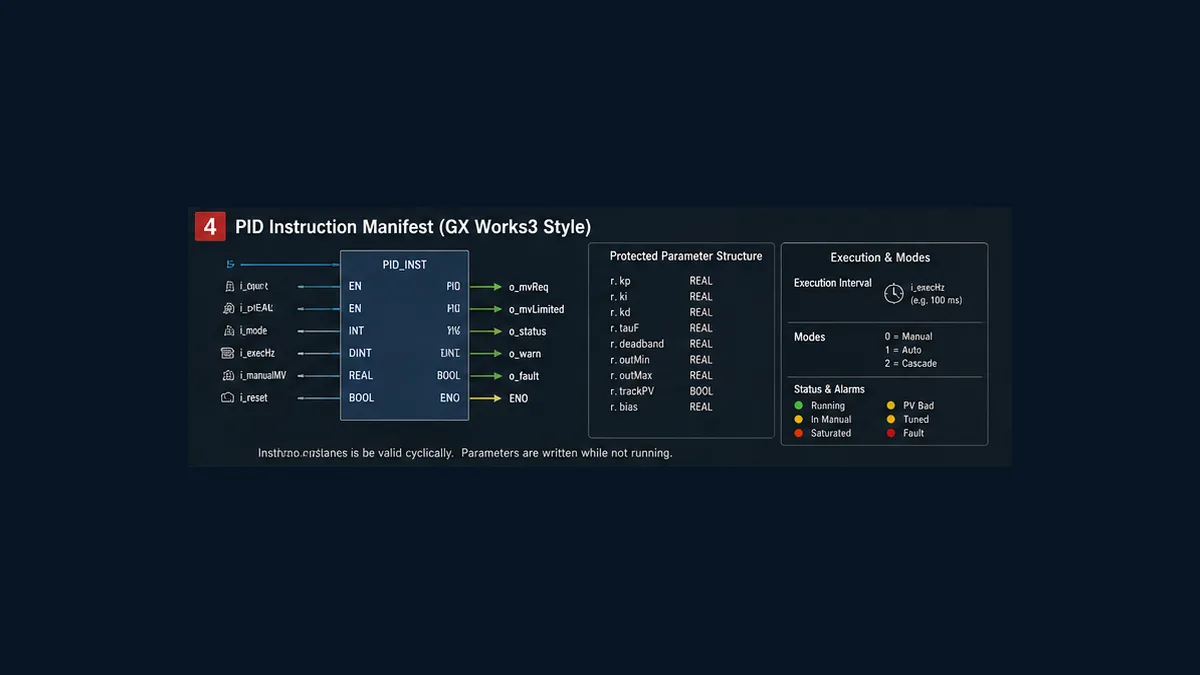1200x675 pixels.
Task: Click the green Running status dot
Action: (798, 405)
